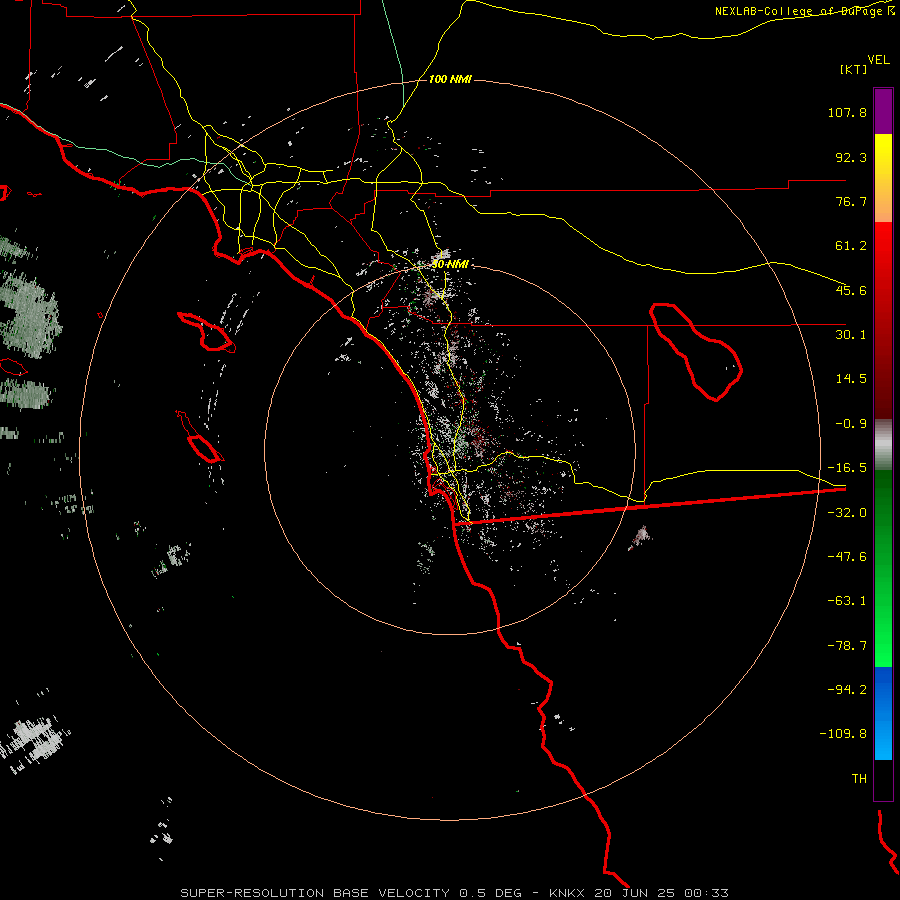
Task: Click the gray near-zero segment of color bar
Action: pos(883,445)
